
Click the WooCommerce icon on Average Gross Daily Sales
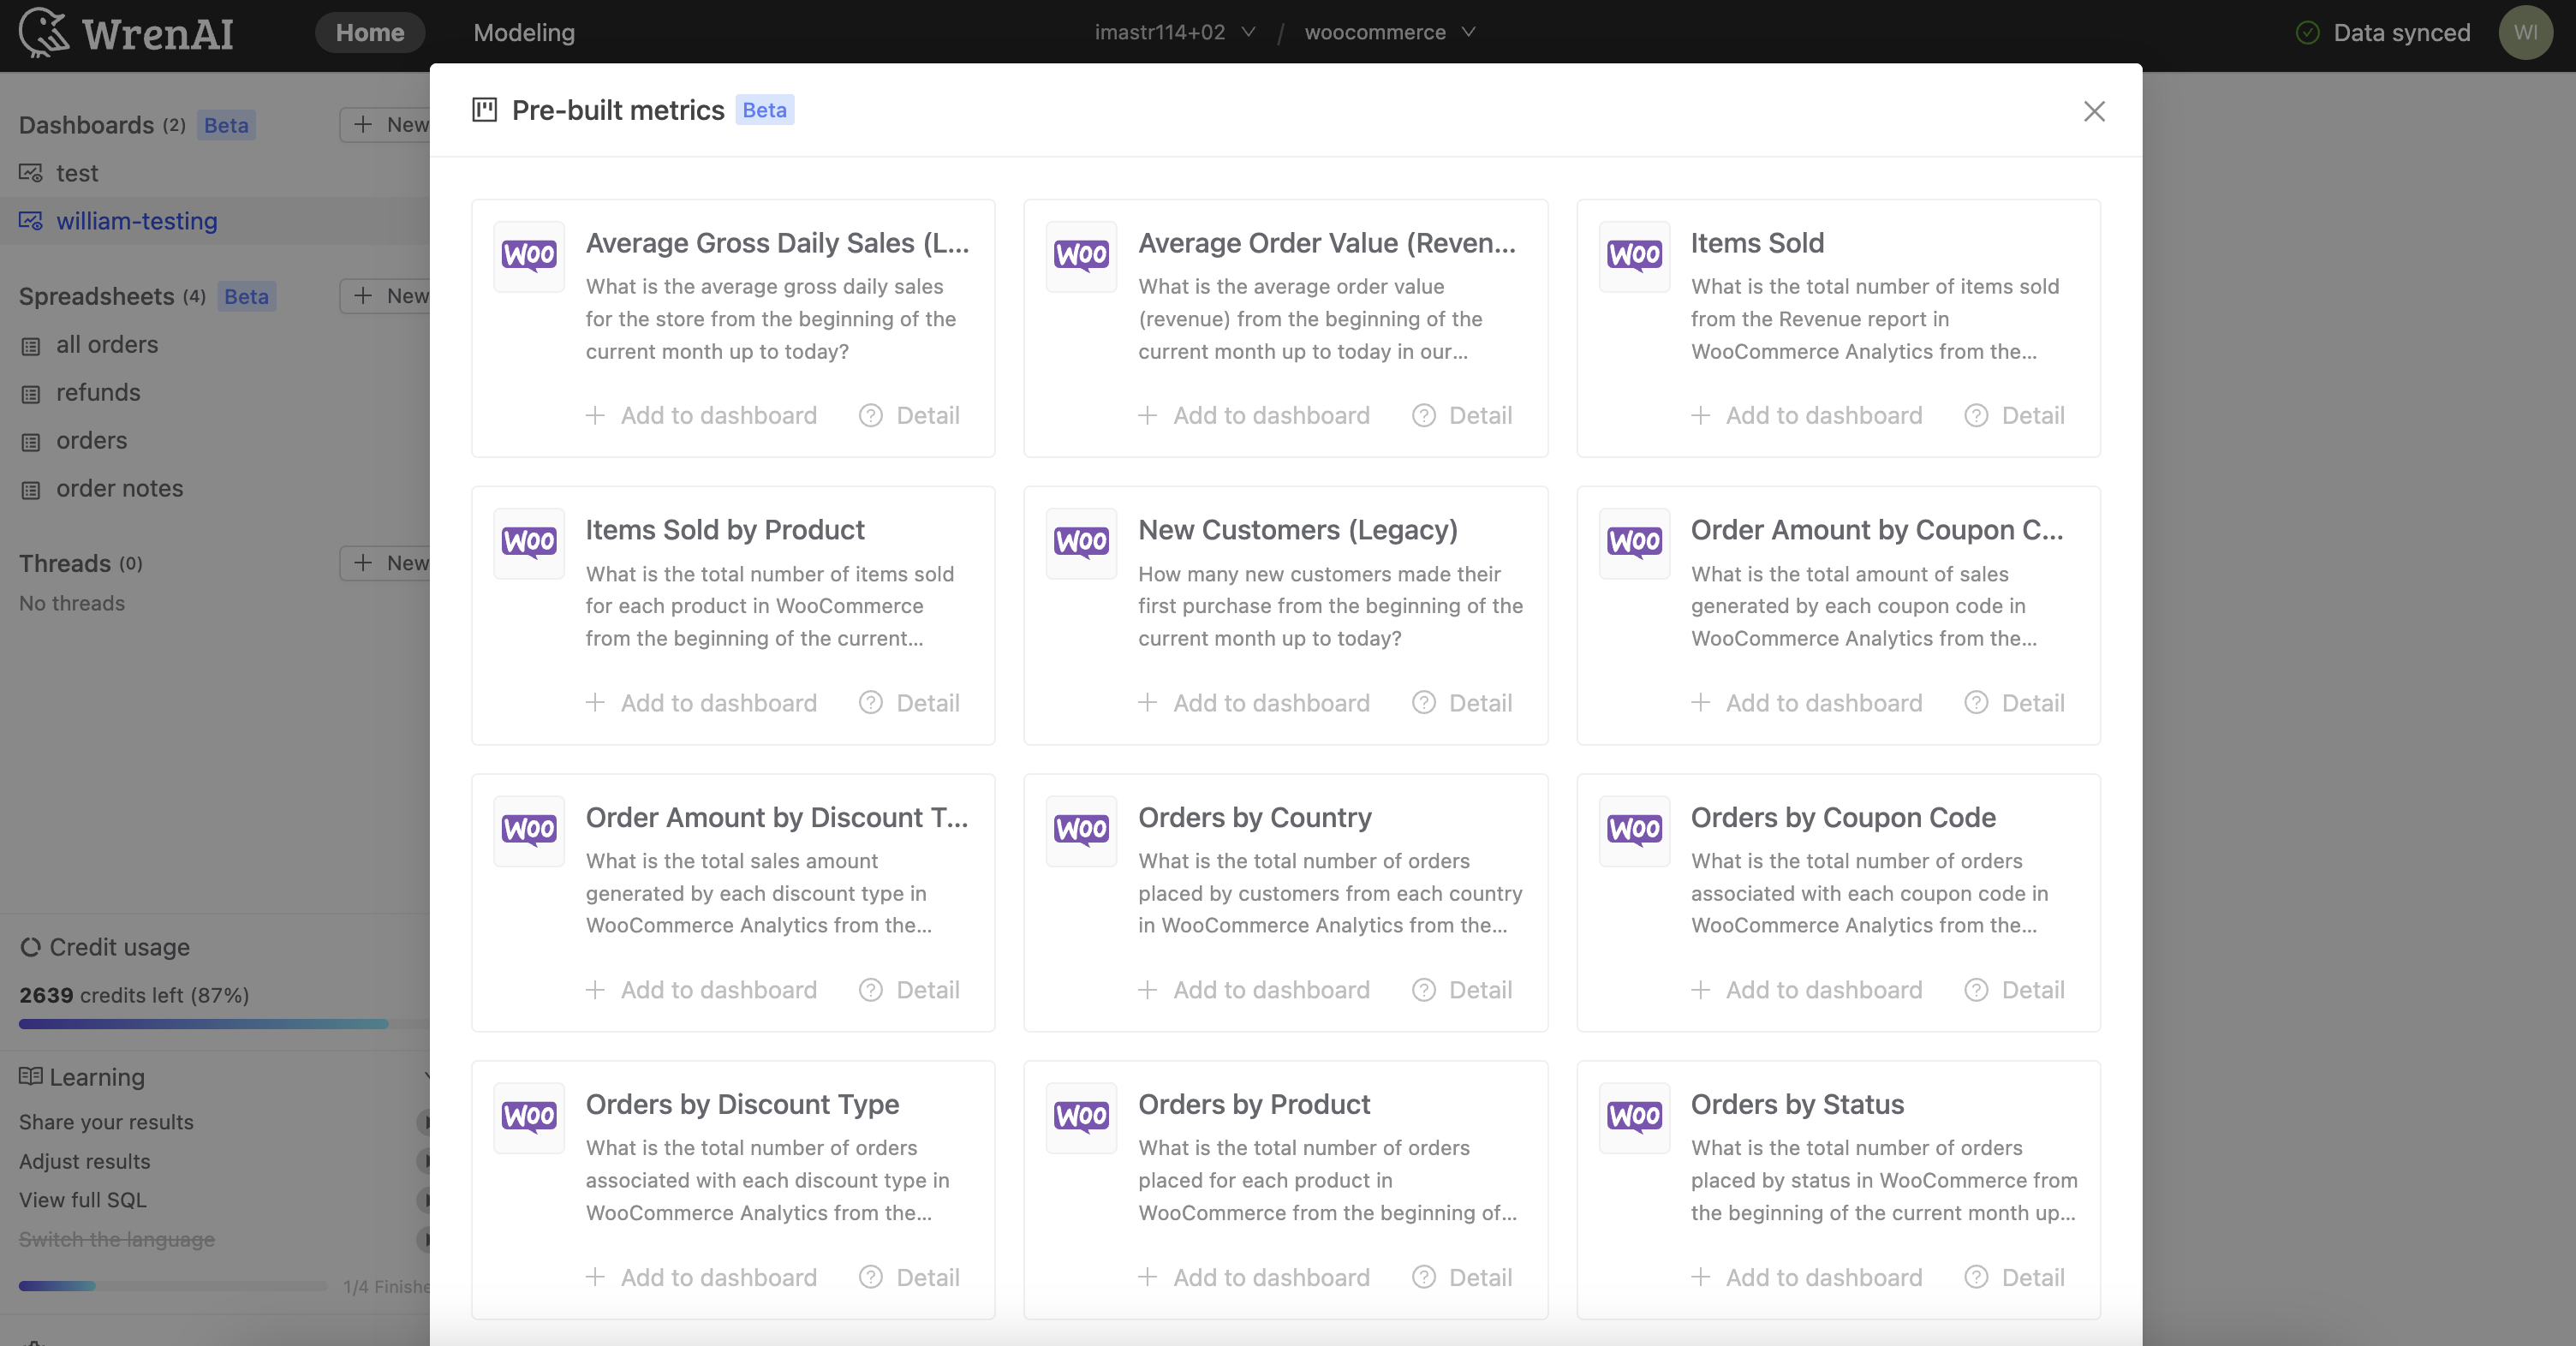529,256
